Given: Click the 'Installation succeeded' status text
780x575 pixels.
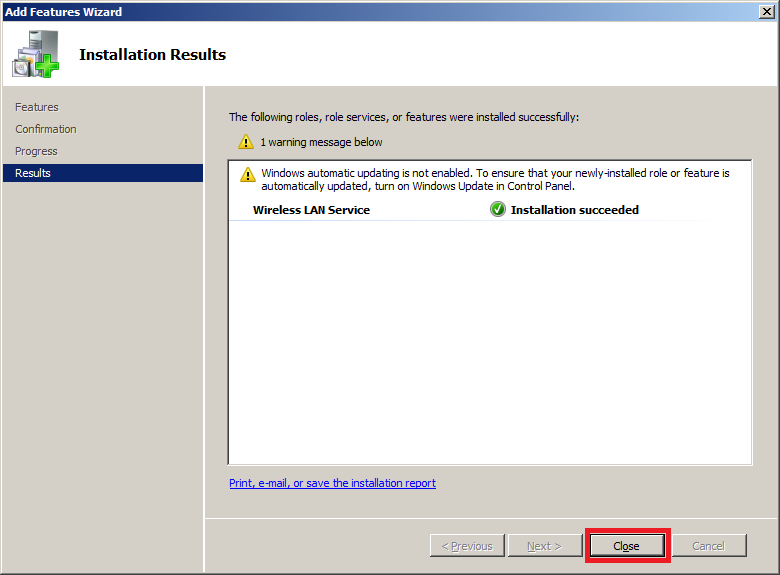Looking at the screenshot, I should [574, 210].
